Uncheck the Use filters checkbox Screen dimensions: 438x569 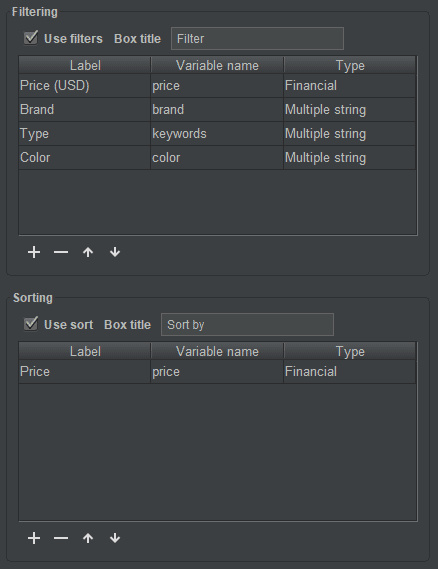(31, 38)
